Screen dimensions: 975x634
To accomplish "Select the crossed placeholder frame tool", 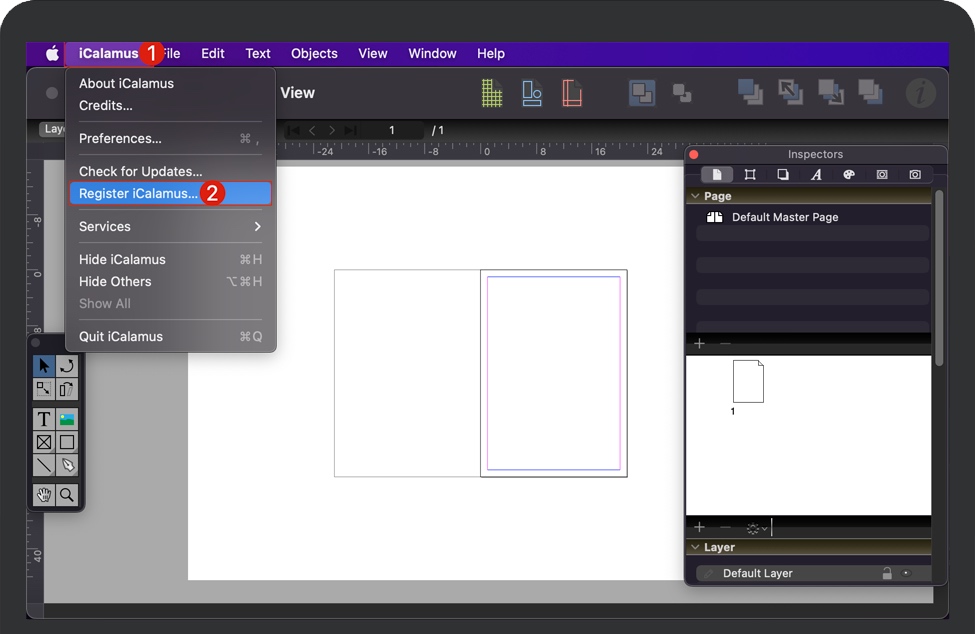I will (44, 443).
